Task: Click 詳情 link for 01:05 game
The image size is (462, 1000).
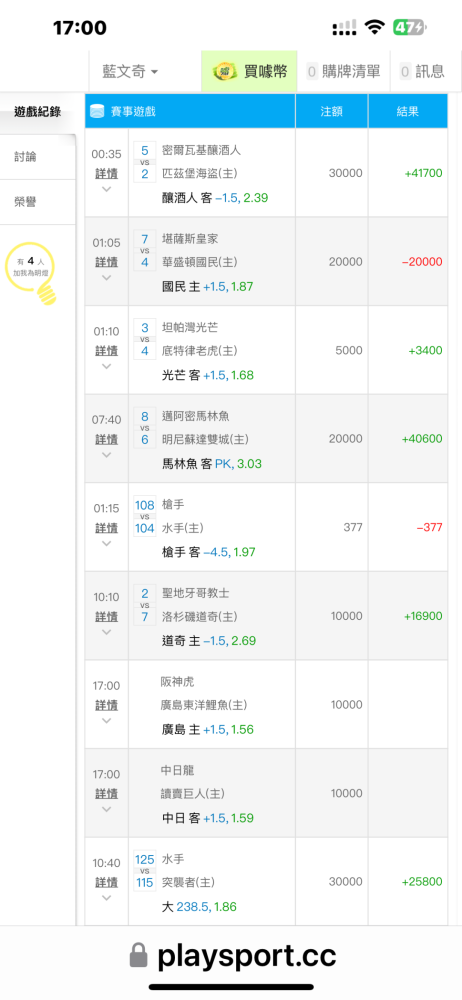Action: coord(107,261)
